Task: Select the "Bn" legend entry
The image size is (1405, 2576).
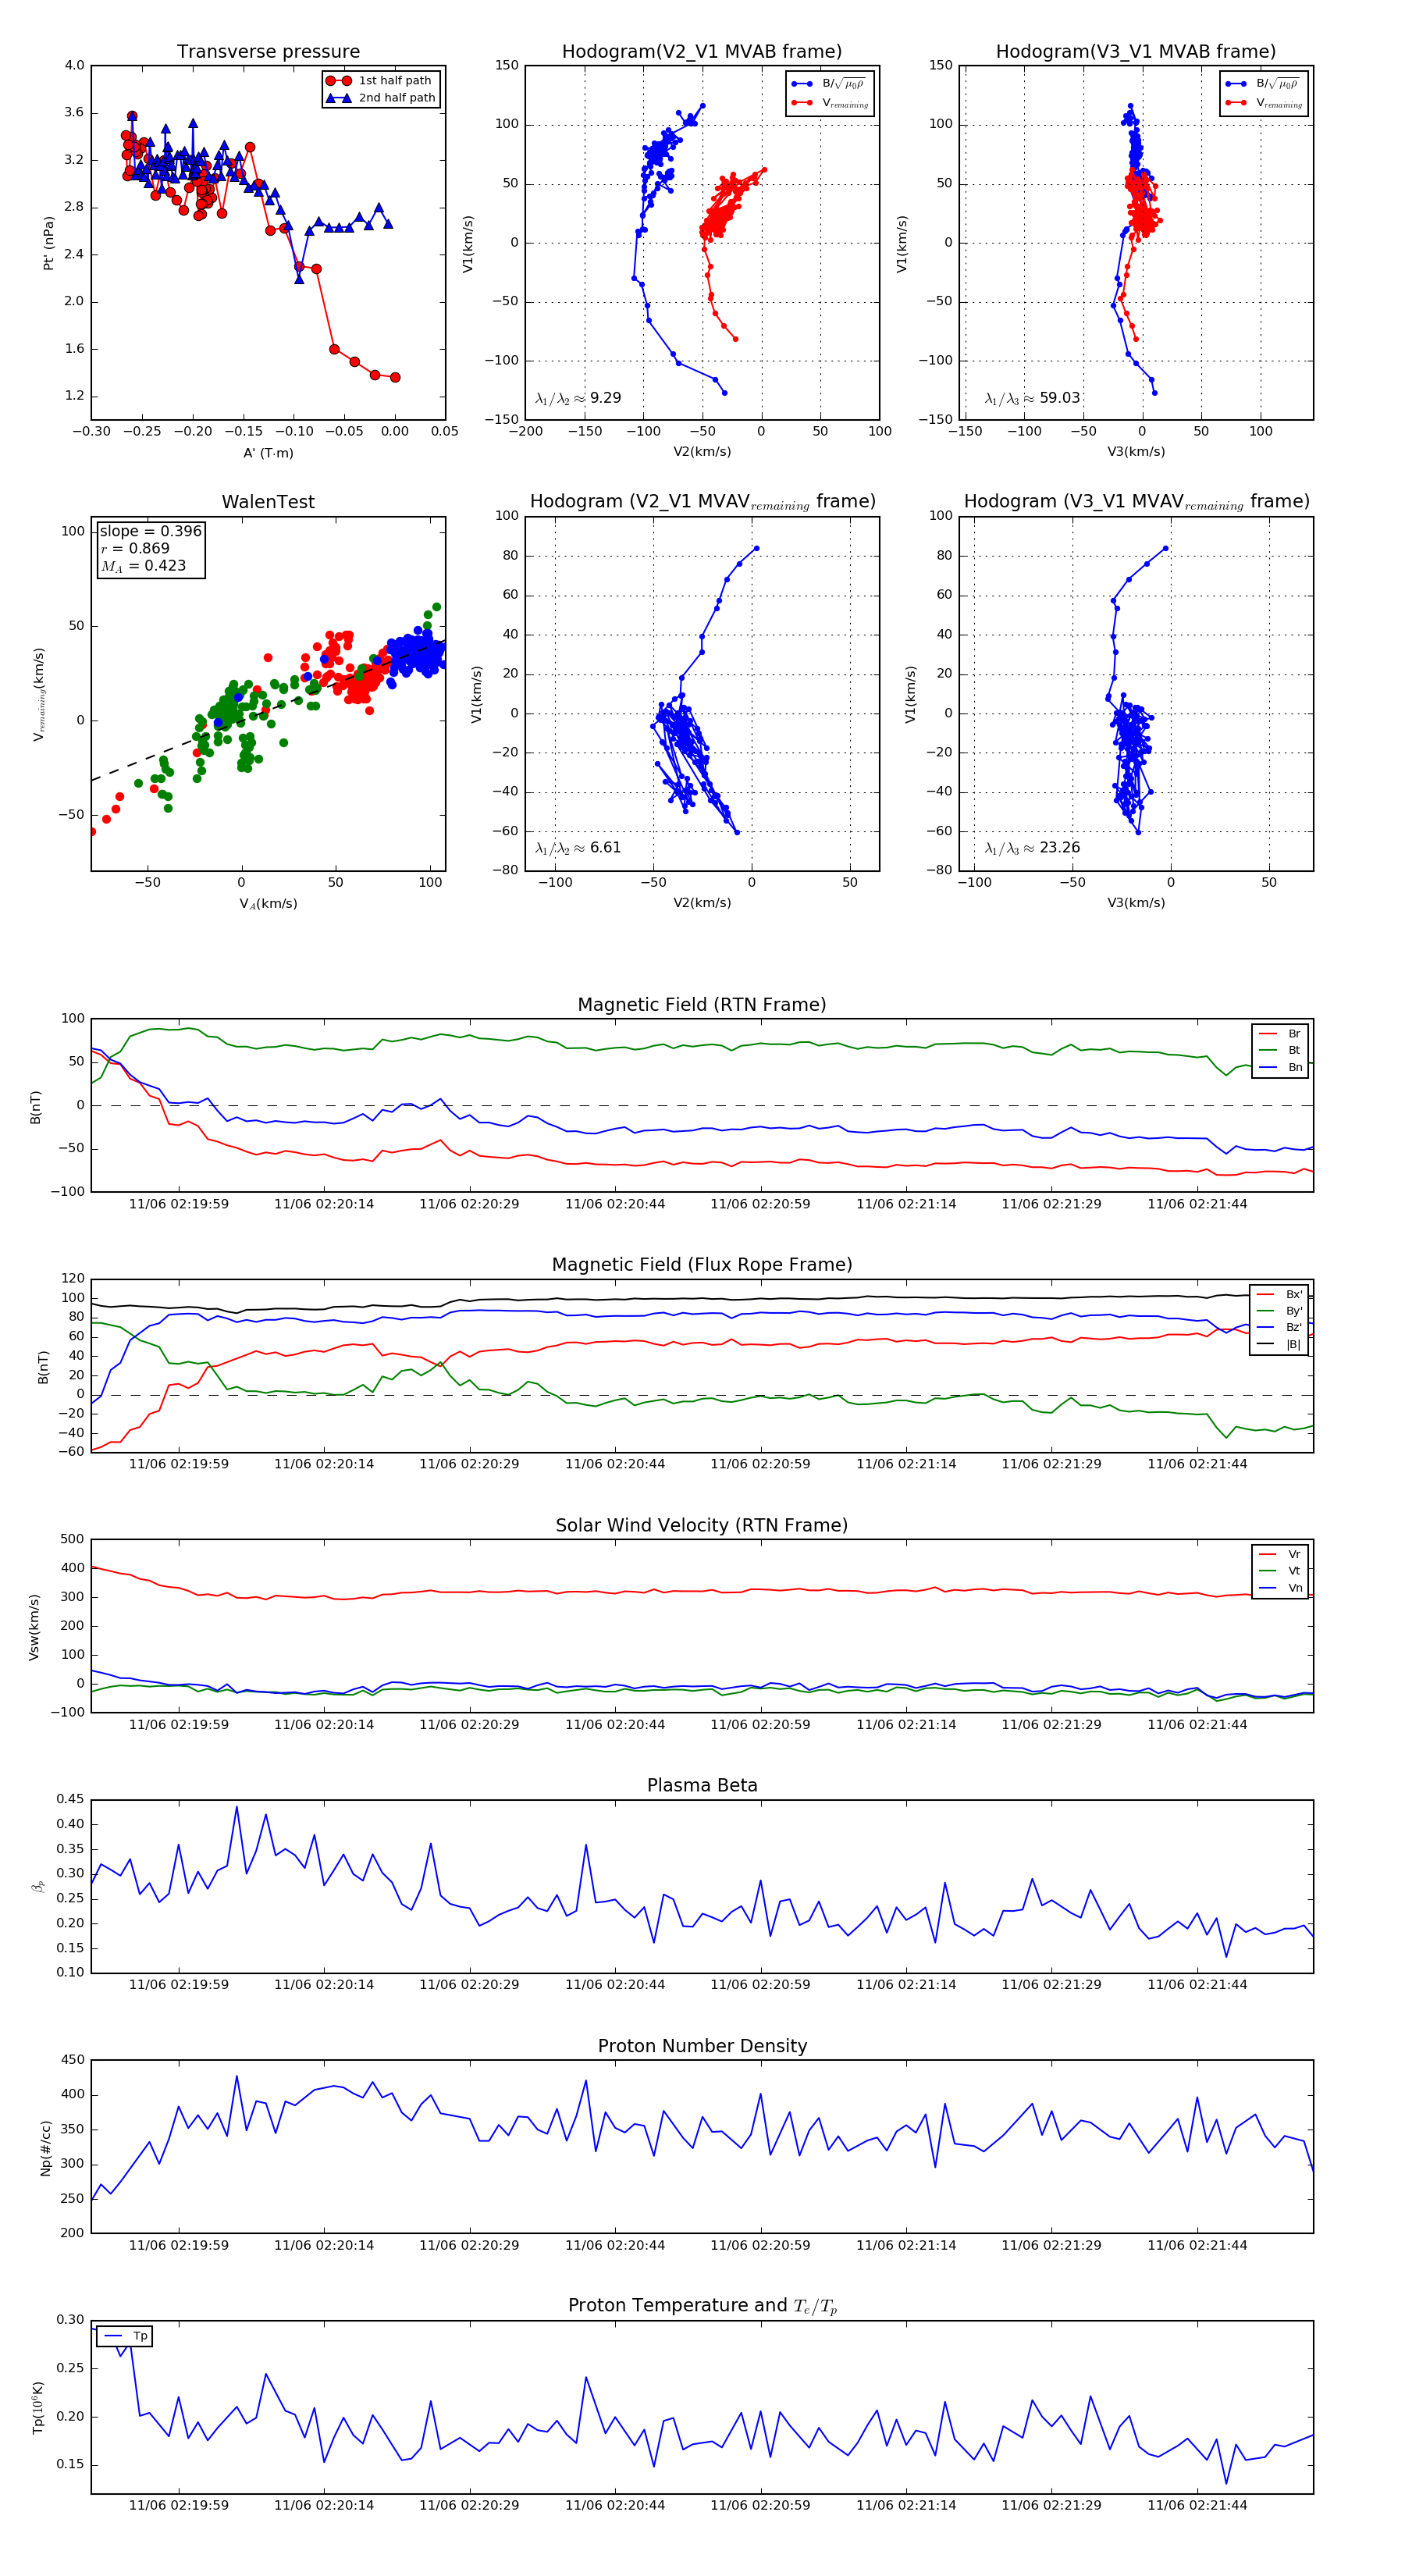Action: pos(1280,1068)
